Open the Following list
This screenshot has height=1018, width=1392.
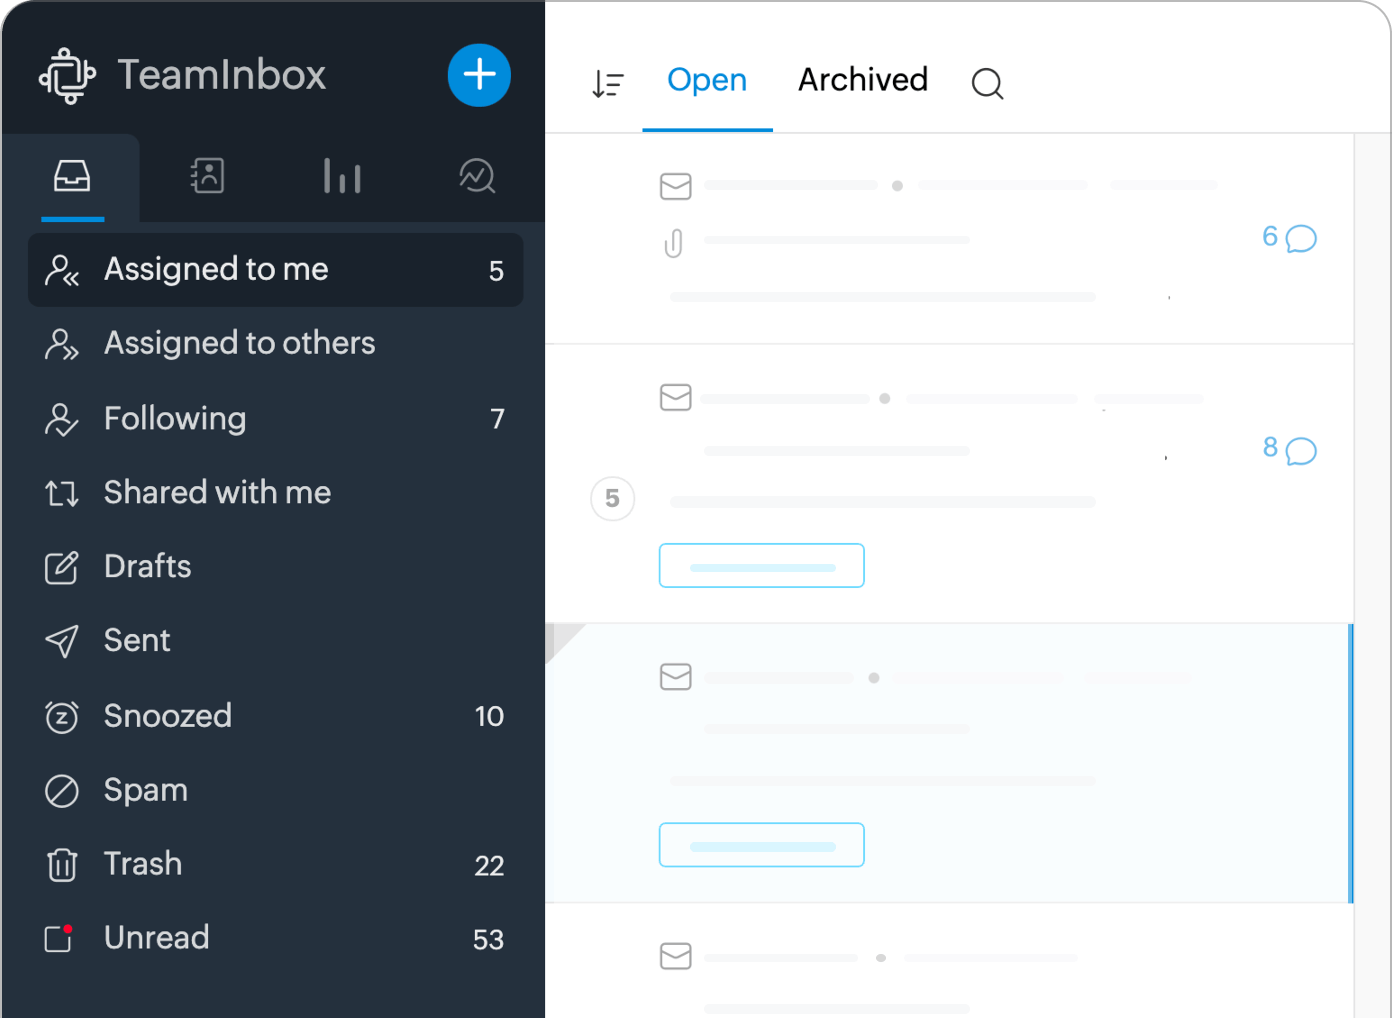pyautogui.click(x=175, y=418)
